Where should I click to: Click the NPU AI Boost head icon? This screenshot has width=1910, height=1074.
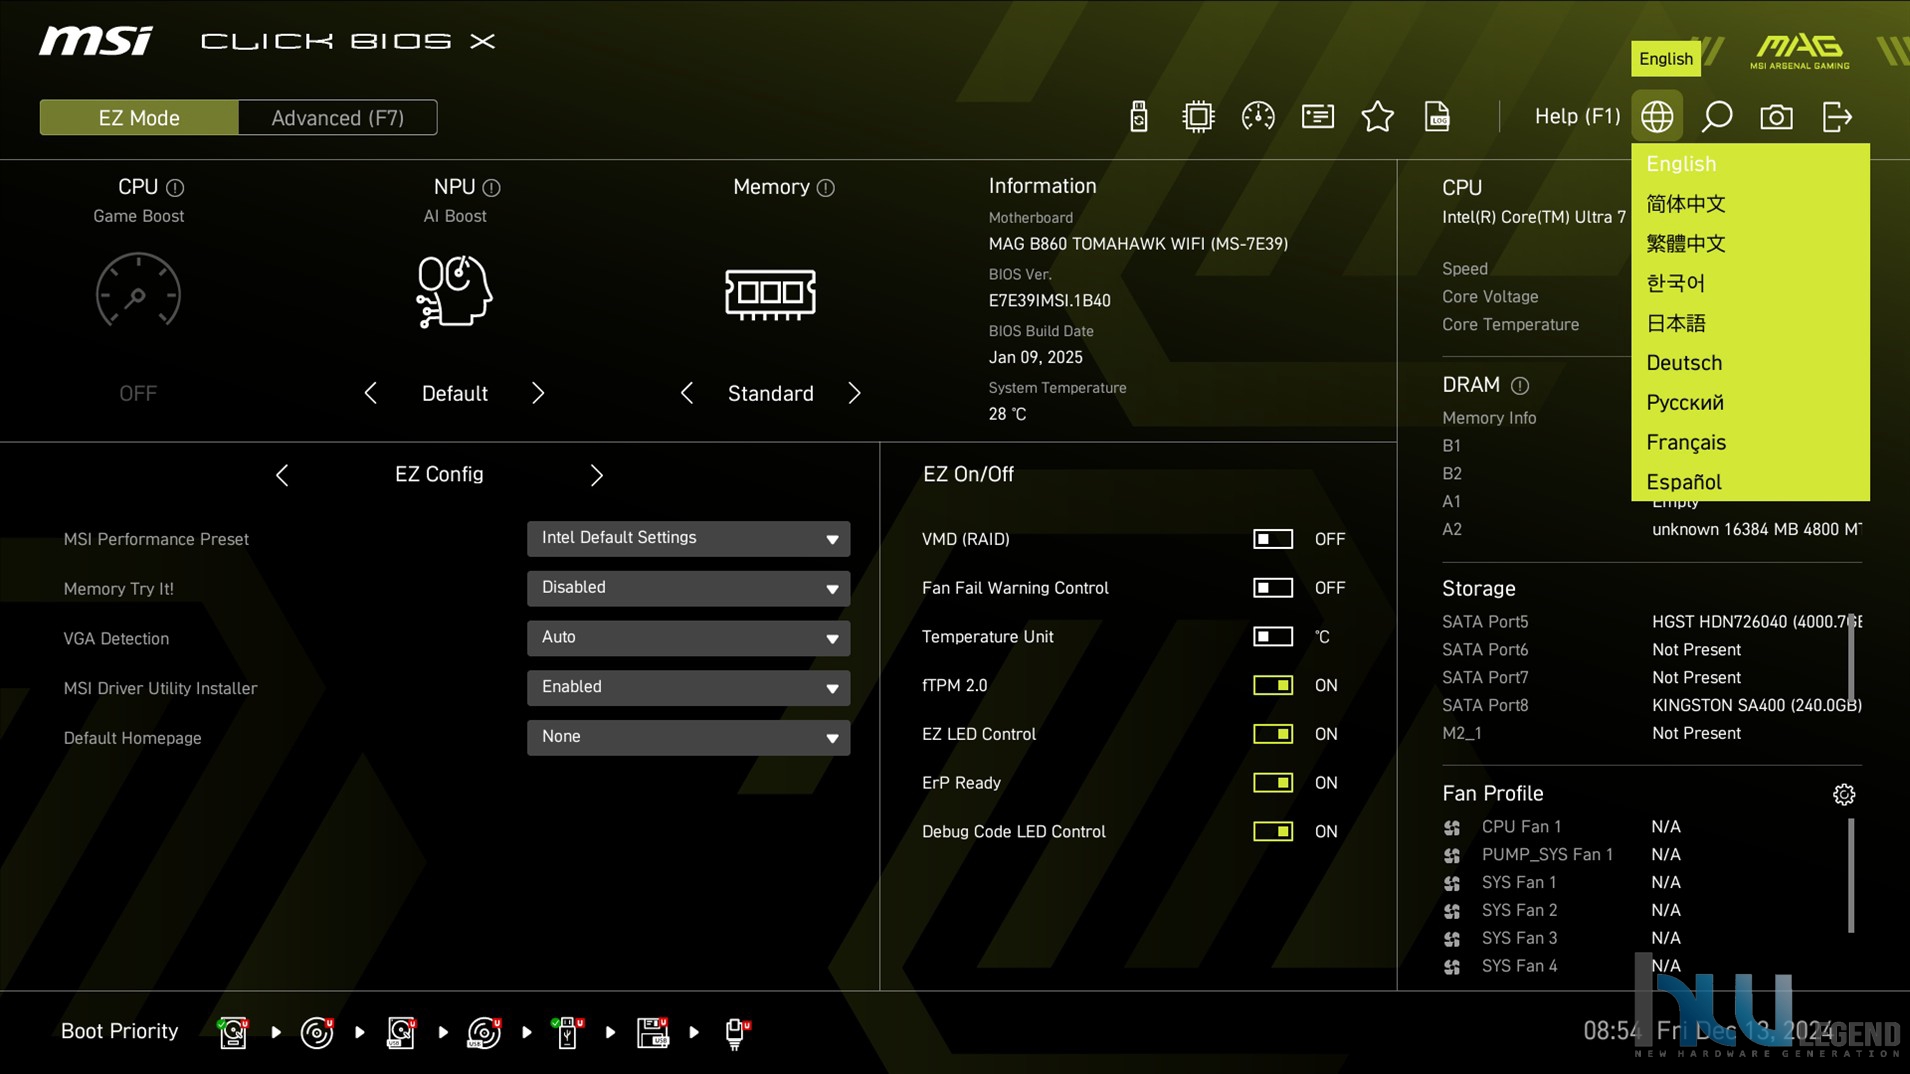(454, 291)
